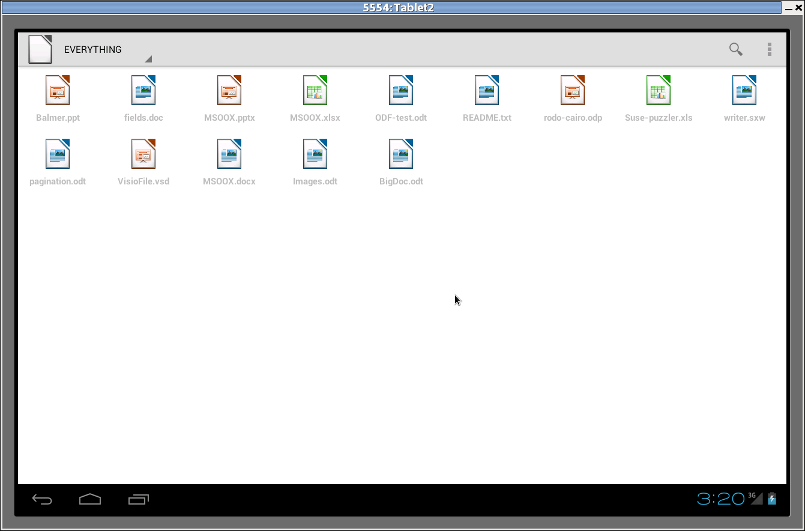Screen dimensions: 805x531
Task: Open the fields.doc document icon
Action: [x=143, y=90]
